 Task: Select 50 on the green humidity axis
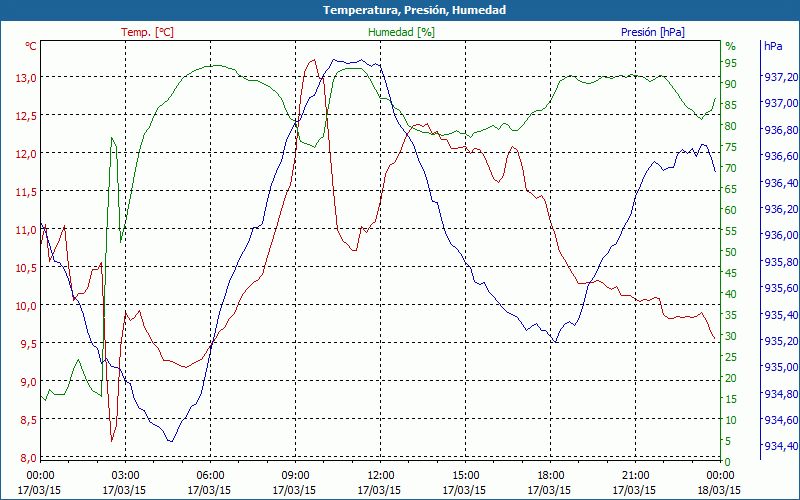731,252
